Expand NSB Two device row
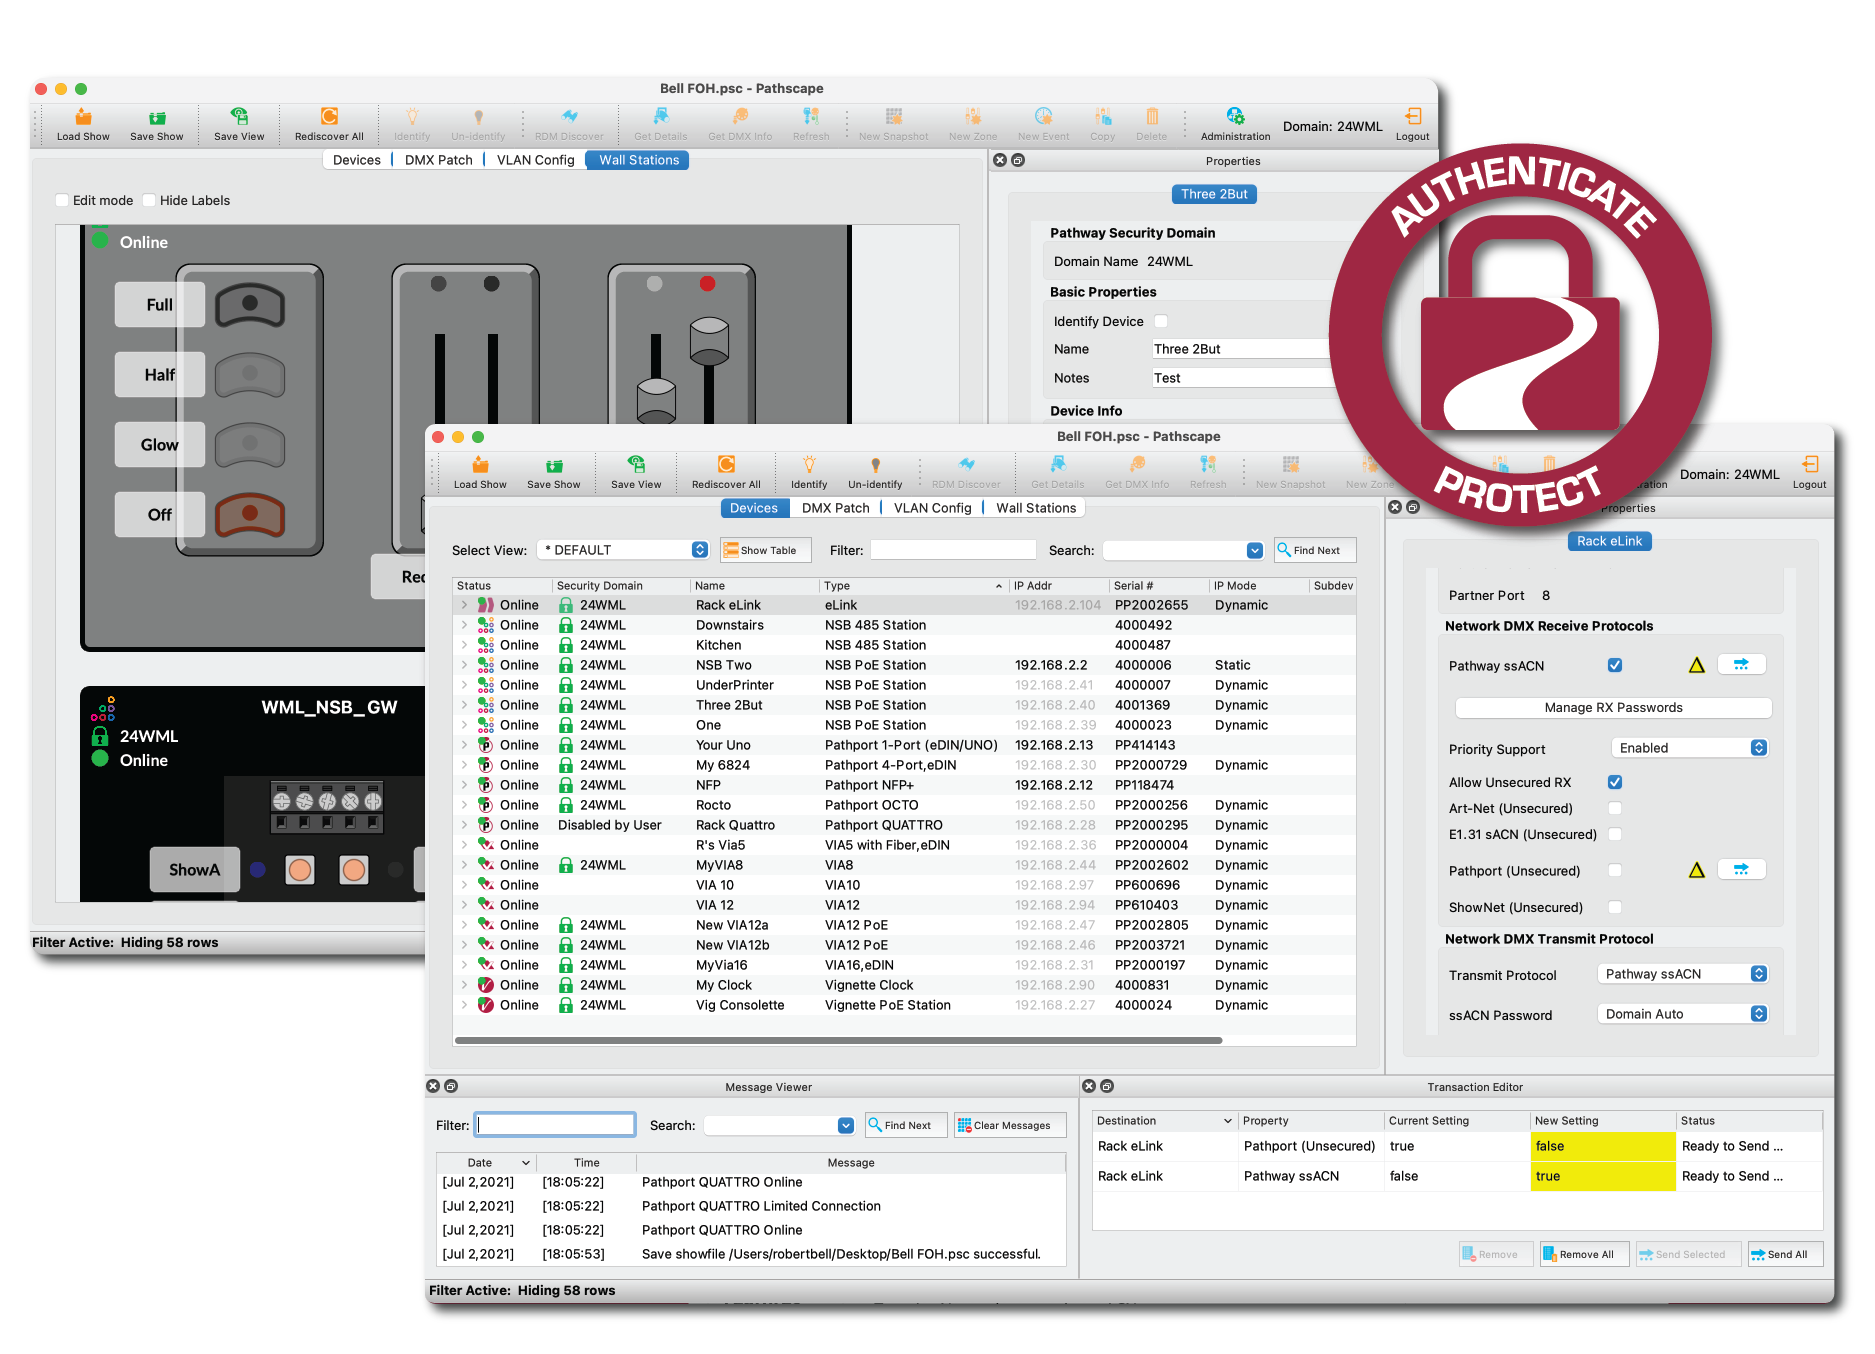Image resolution: width=1875 pixels, height=1354 pixels. [464, 665]
